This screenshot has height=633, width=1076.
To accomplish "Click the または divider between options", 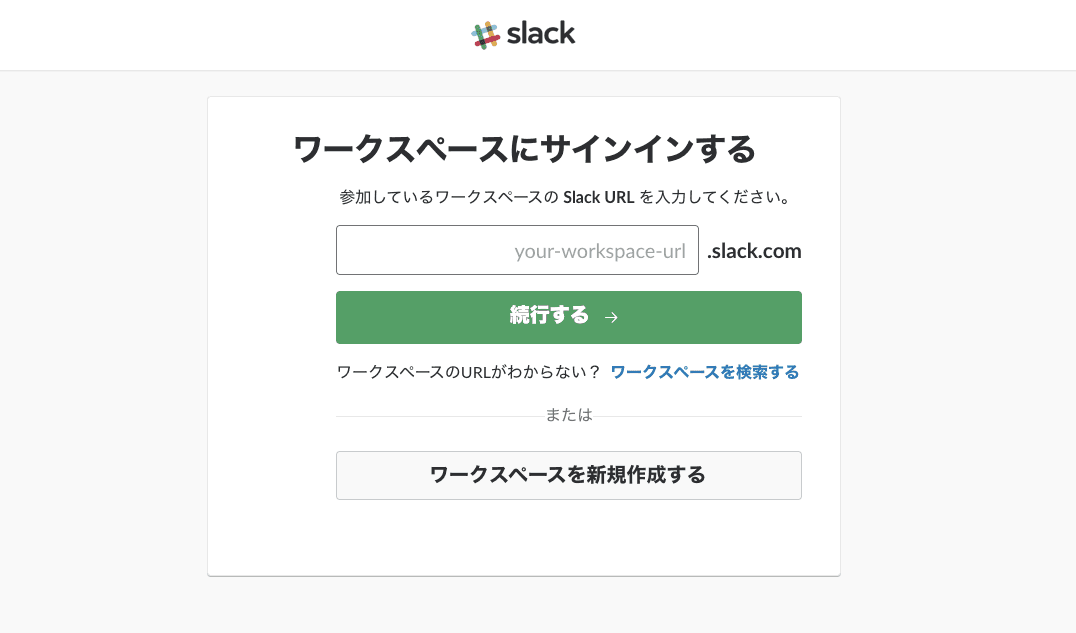I will [x=568, y=414].
